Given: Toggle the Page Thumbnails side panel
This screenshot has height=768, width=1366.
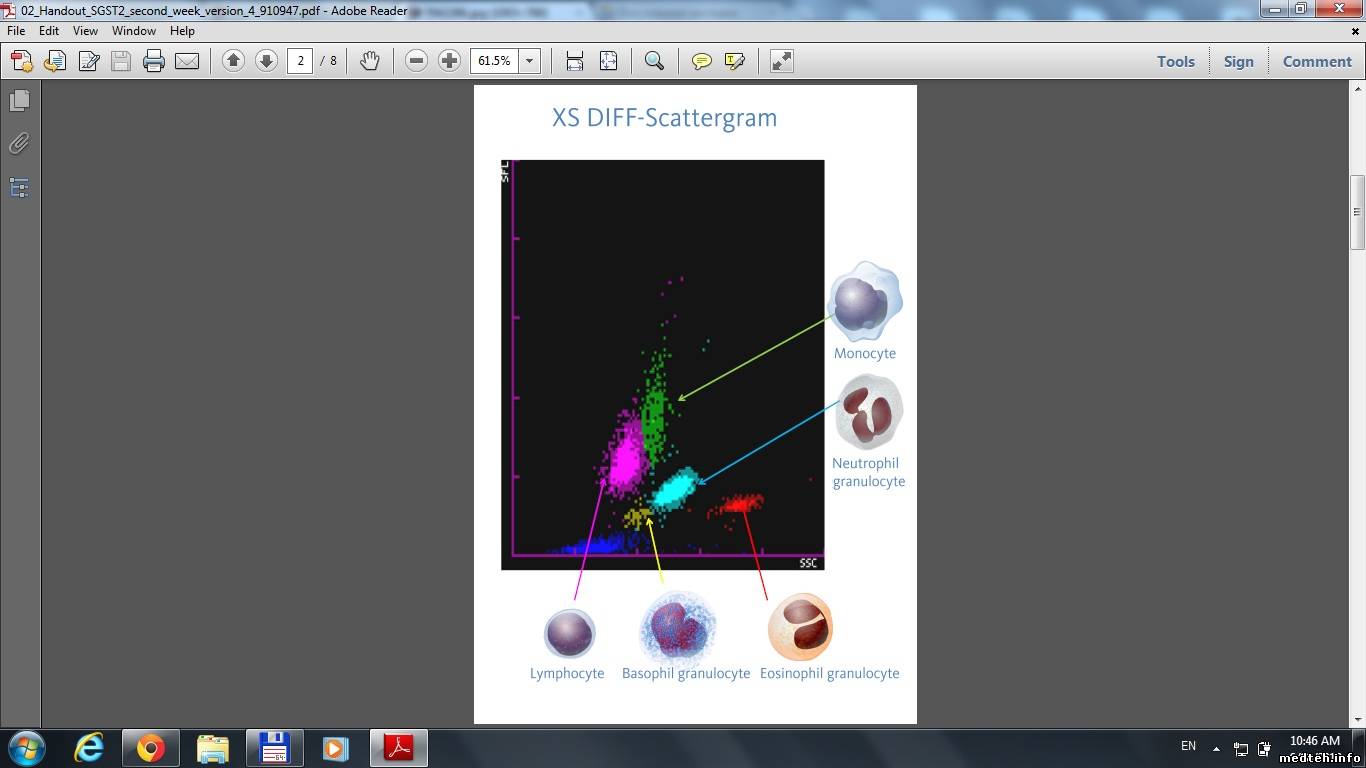Looking at the screenshot, I should pyautogui.click(x=19, y=101).
